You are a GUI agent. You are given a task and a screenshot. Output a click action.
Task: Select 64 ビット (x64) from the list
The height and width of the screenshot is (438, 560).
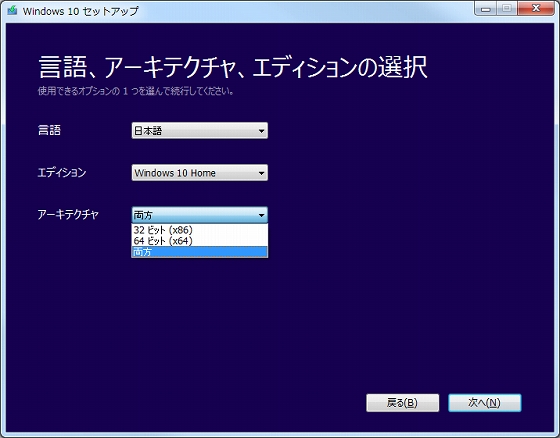point(200,241)
